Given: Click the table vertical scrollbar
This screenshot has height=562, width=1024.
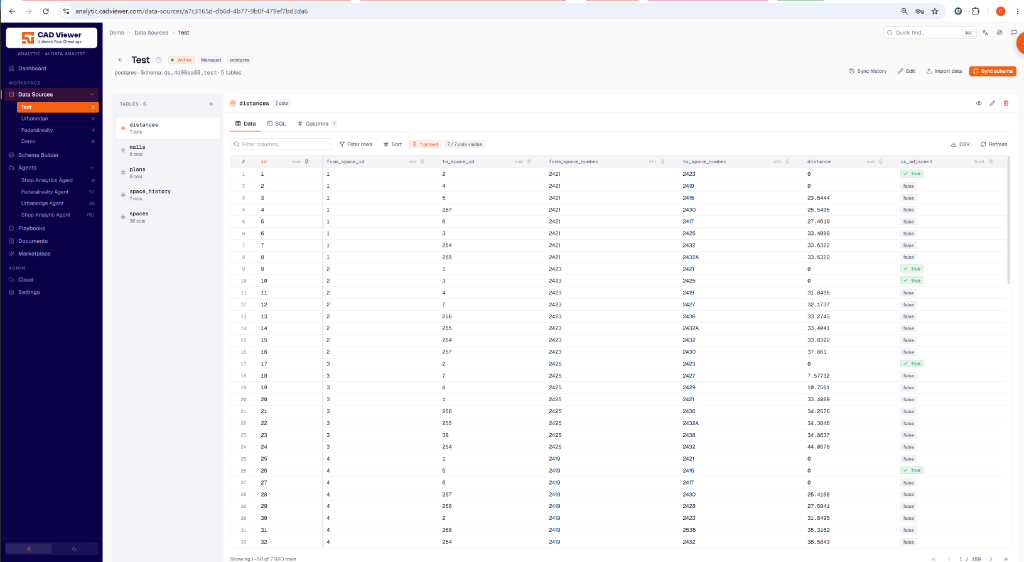Looking at the screenshot, I should pyautogui.click(x=1009, y=220).
